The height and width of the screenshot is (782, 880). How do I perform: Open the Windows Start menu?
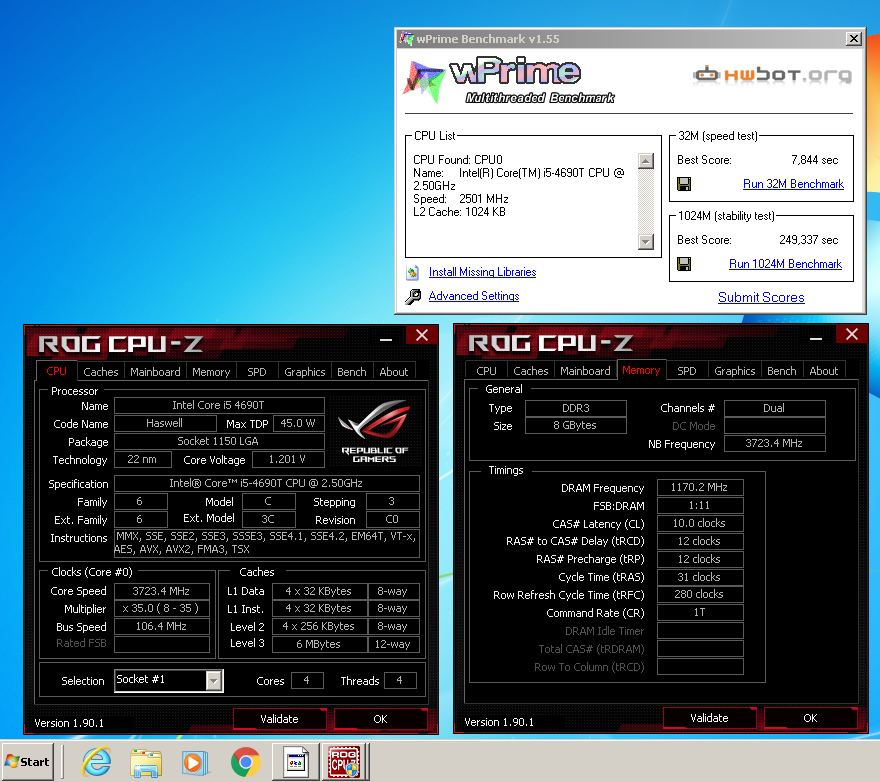[x=28, y=762]
